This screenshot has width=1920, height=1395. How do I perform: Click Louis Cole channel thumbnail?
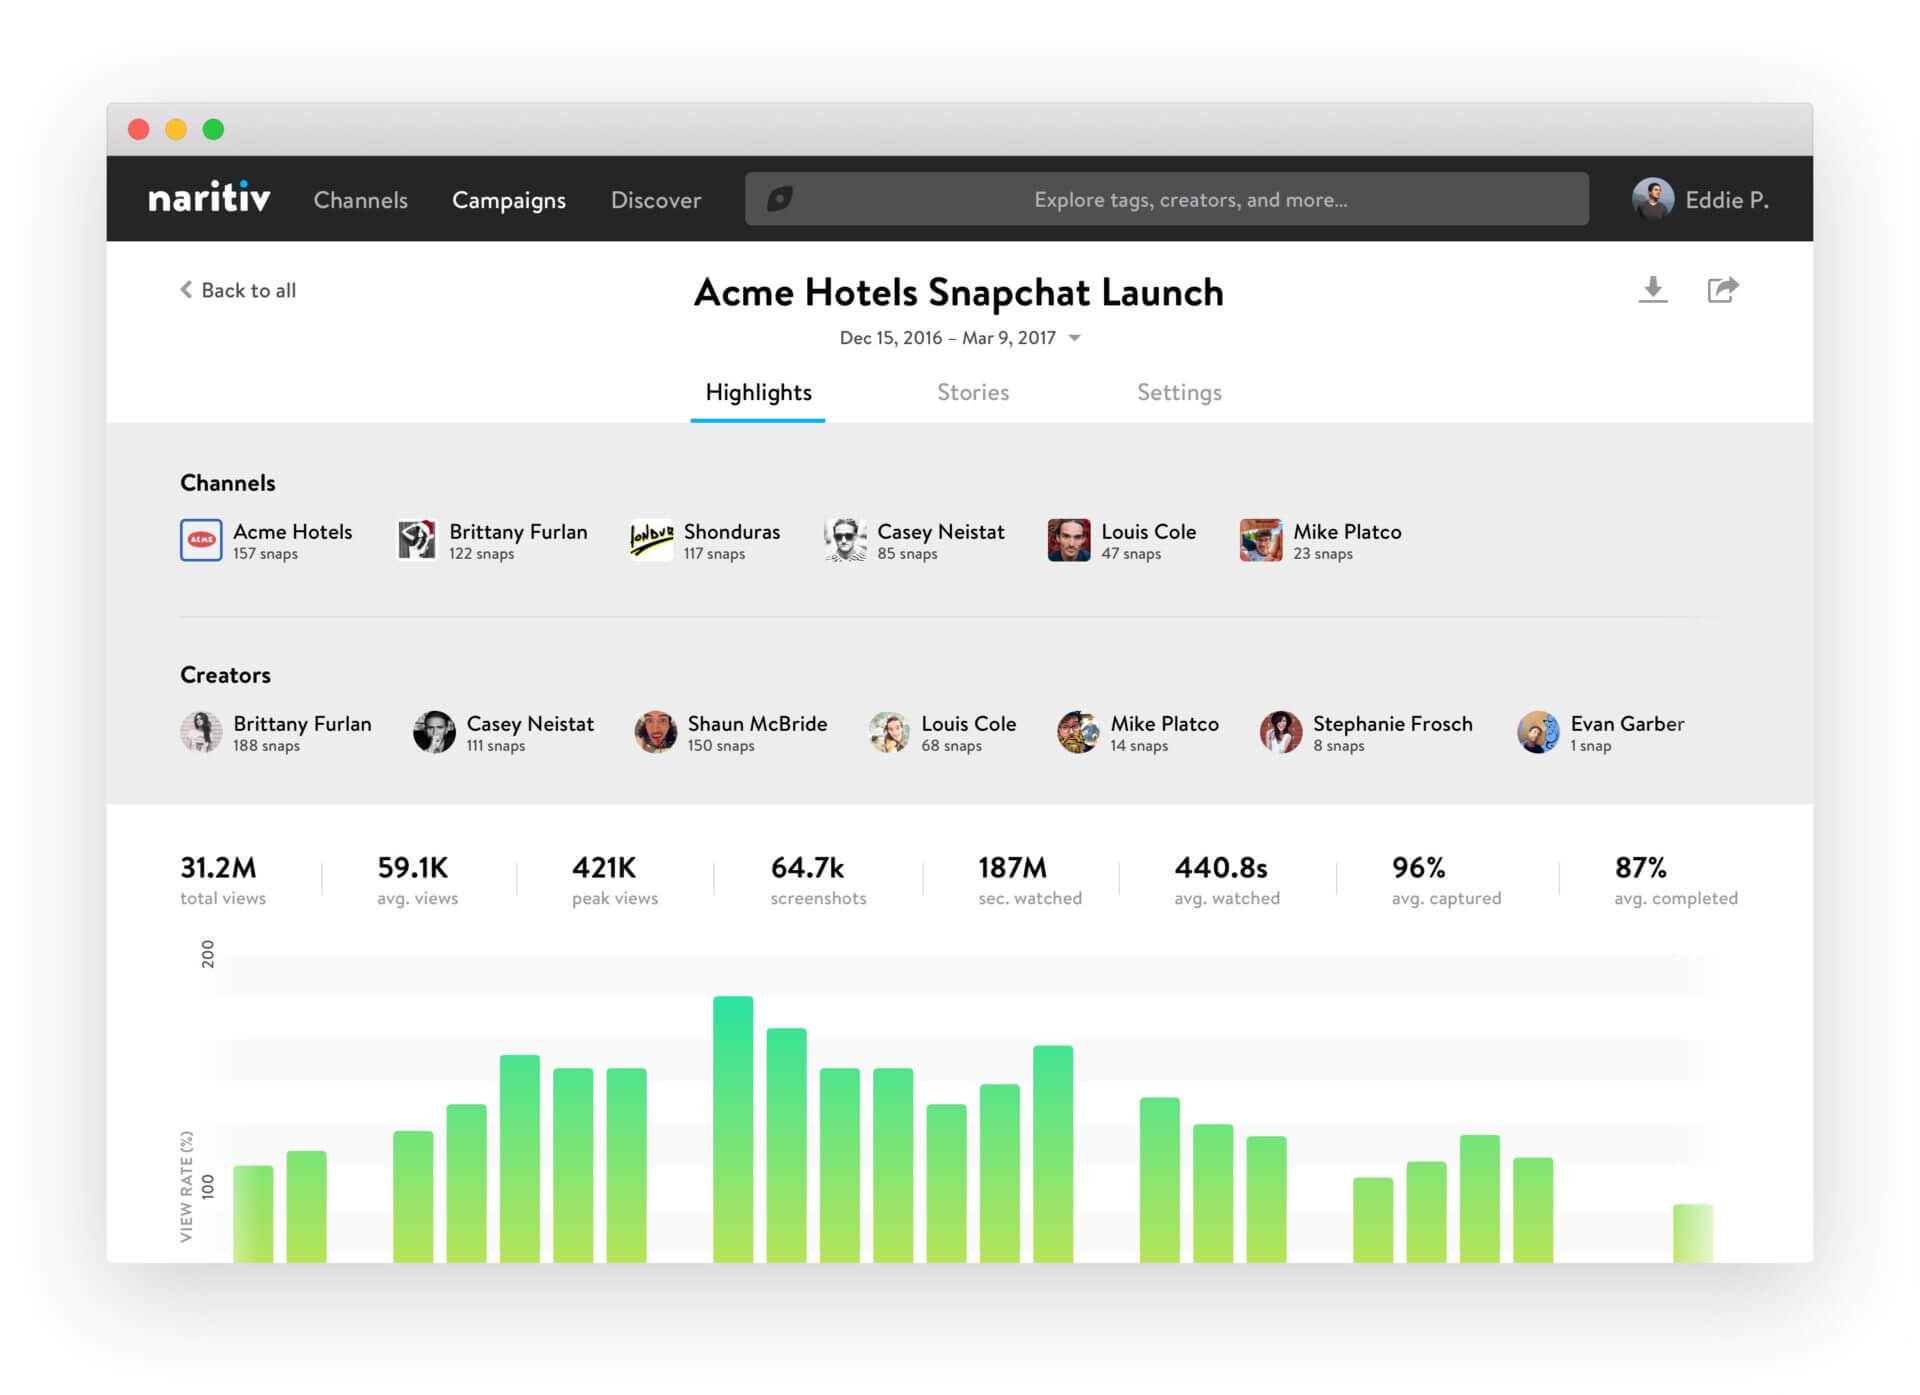1069,540
